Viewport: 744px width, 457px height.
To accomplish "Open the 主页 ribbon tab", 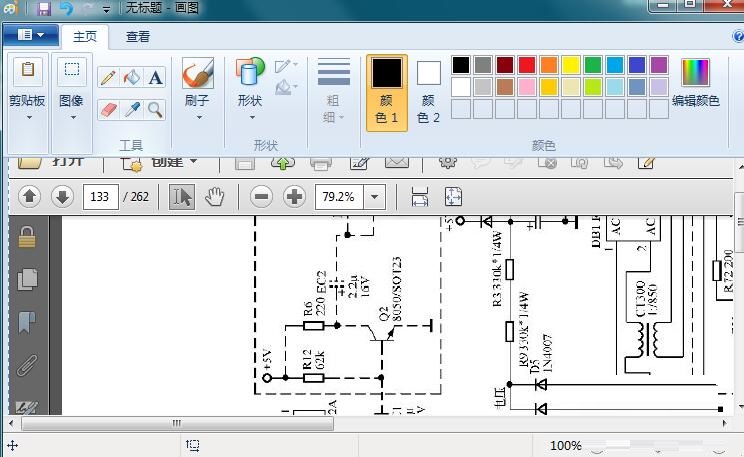I will 85,37.
